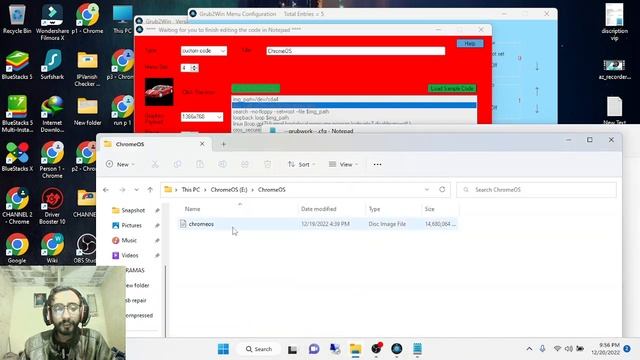Add a new File Explorer tab
The width and height of the screenshot is (640, 360).
click(223, 144)
